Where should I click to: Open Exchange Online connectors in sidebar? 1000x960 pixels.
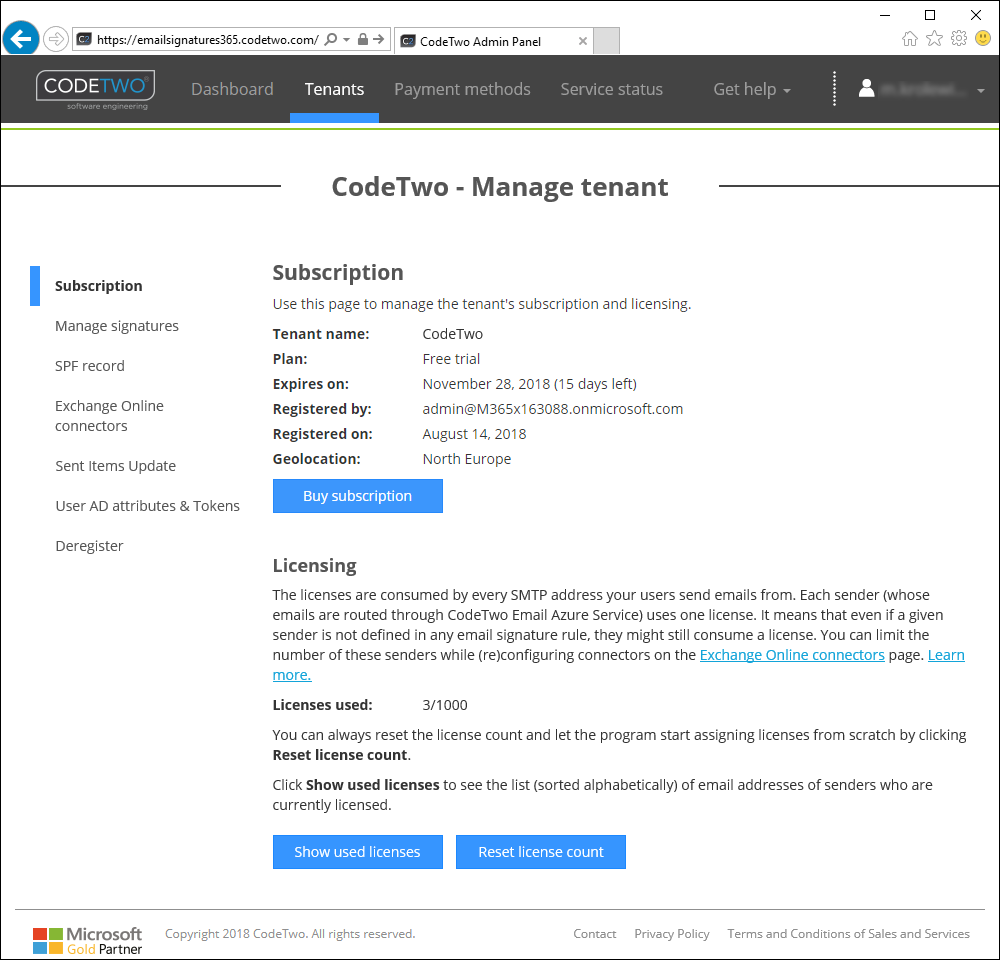[109, 416]
